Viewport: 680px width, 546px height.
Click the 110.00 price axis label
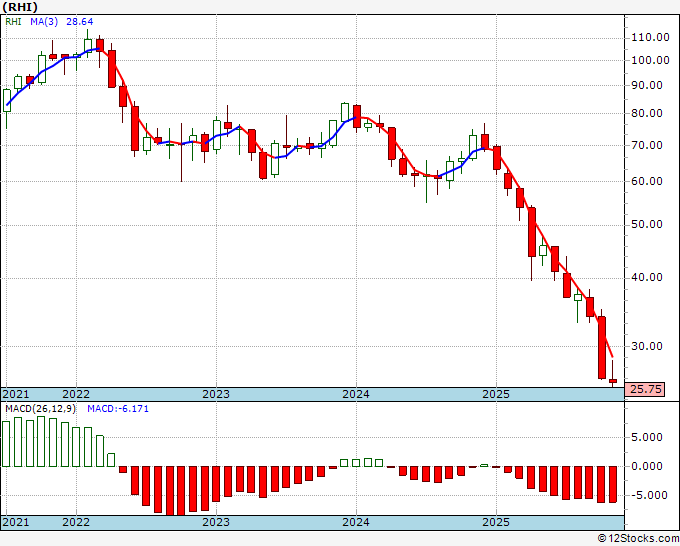(651, 37)
